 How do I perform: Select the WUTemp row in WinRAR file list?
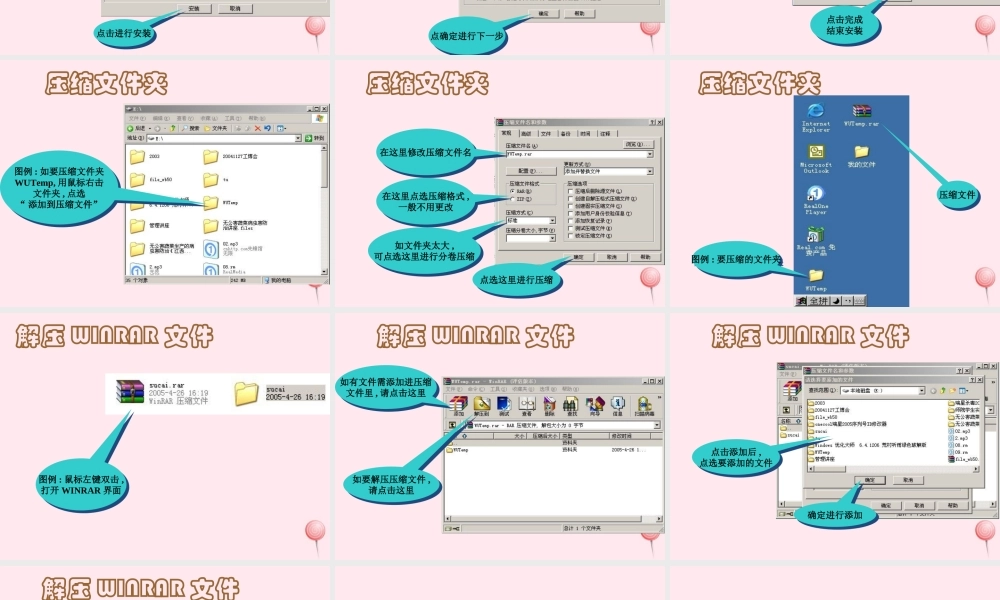pyautogui.click(x=552, y=450)
